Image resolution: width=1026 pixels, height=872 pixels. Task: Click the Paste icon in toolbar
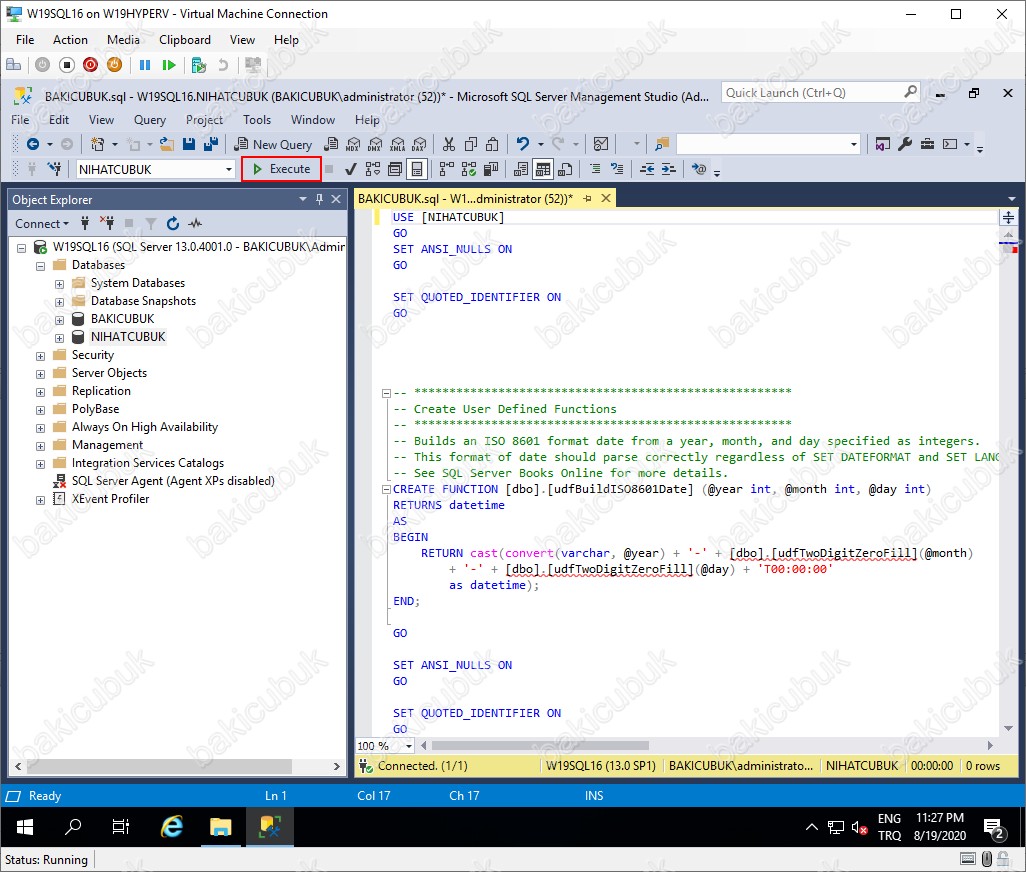coord(492,145)
